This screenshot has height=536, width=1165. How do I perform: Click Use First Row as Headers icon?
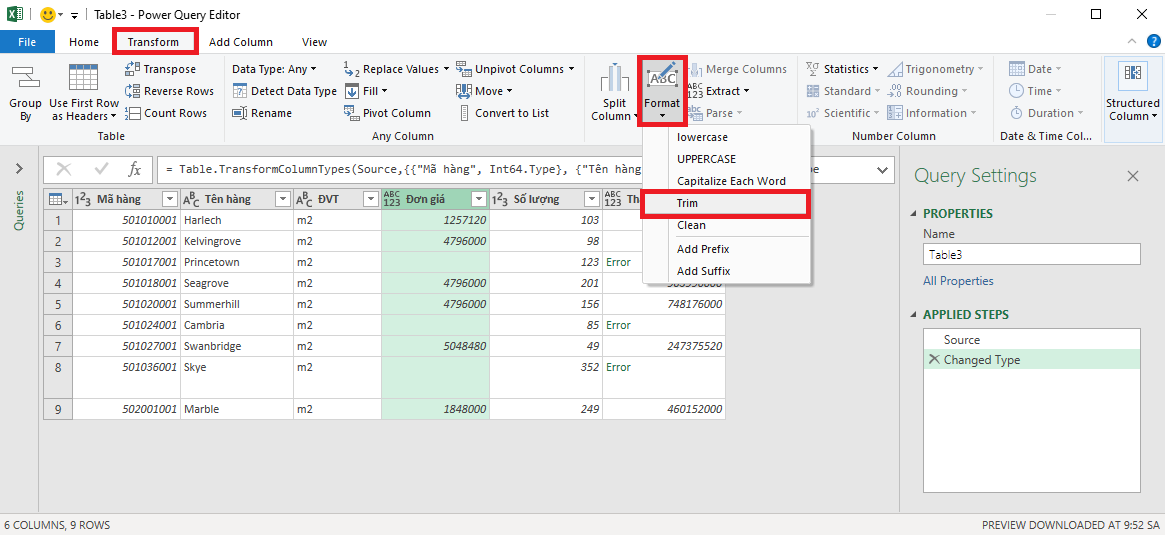pos(83,78)
